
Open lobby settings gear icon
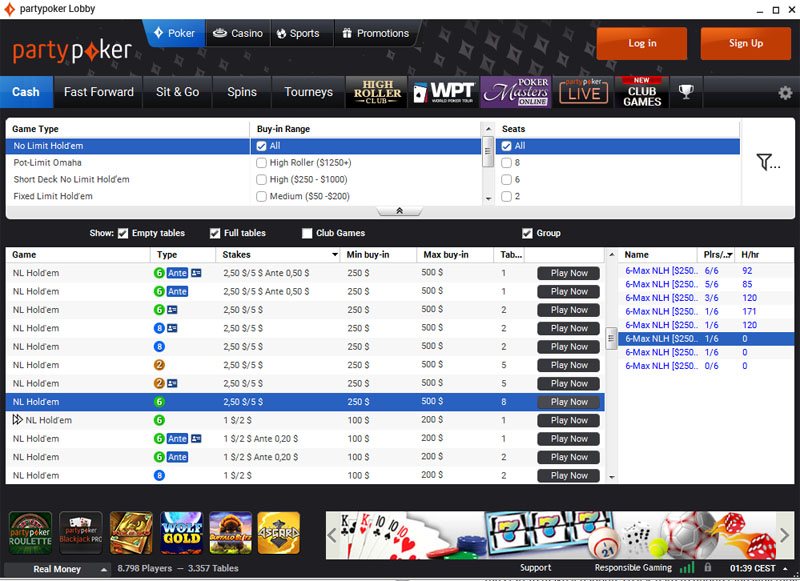coord(785,92)
